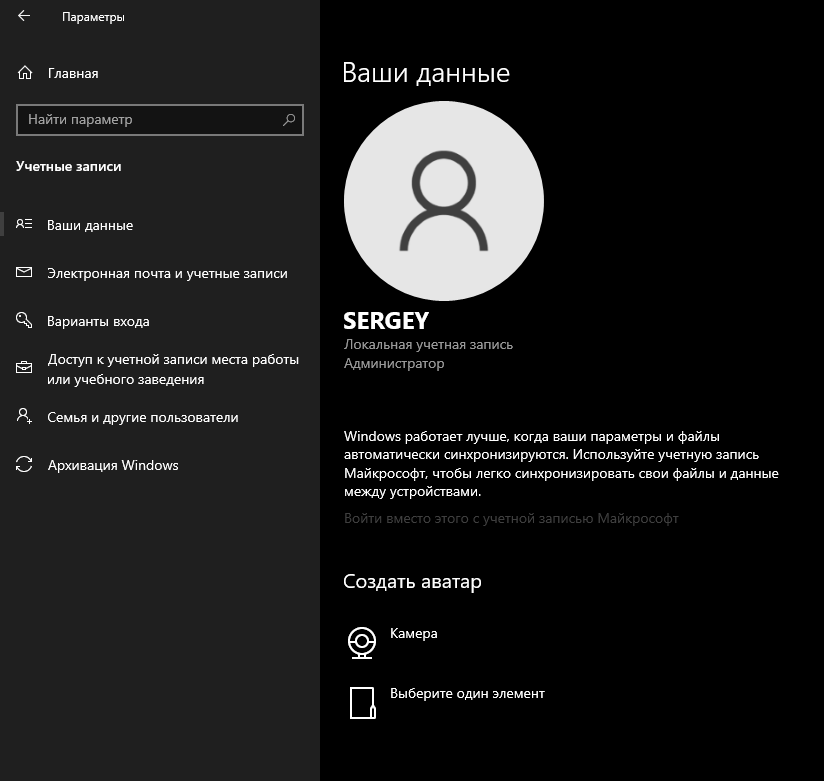This screenshot has width=824, height=781.
Task: Click the webcam icon under Создать аватар
Action: pos(362,643)
